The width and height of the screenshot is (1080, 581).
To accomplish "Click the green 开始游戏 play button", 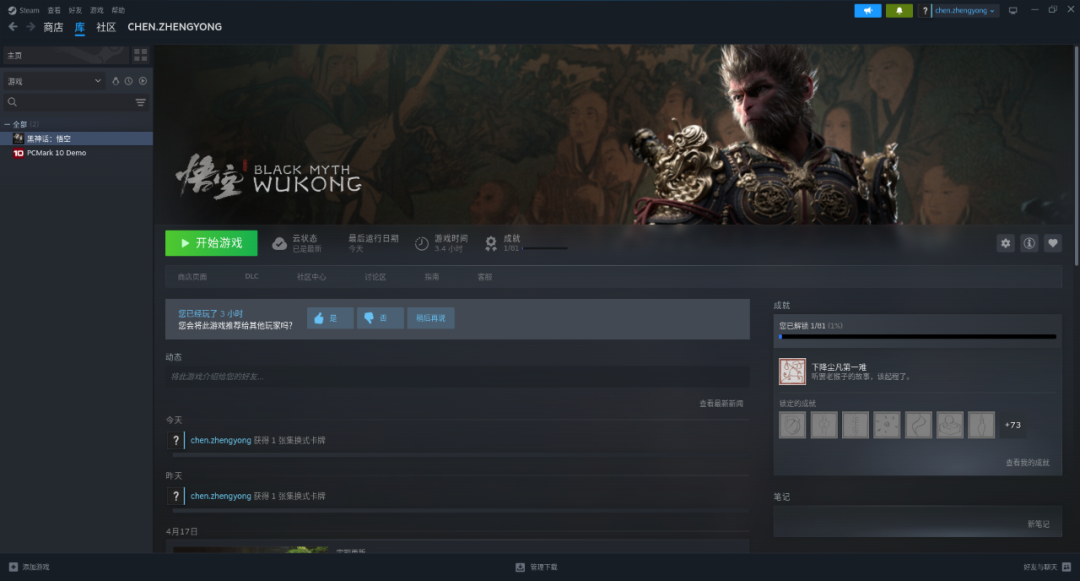I will pyautogui.click(x=211, y=243).
